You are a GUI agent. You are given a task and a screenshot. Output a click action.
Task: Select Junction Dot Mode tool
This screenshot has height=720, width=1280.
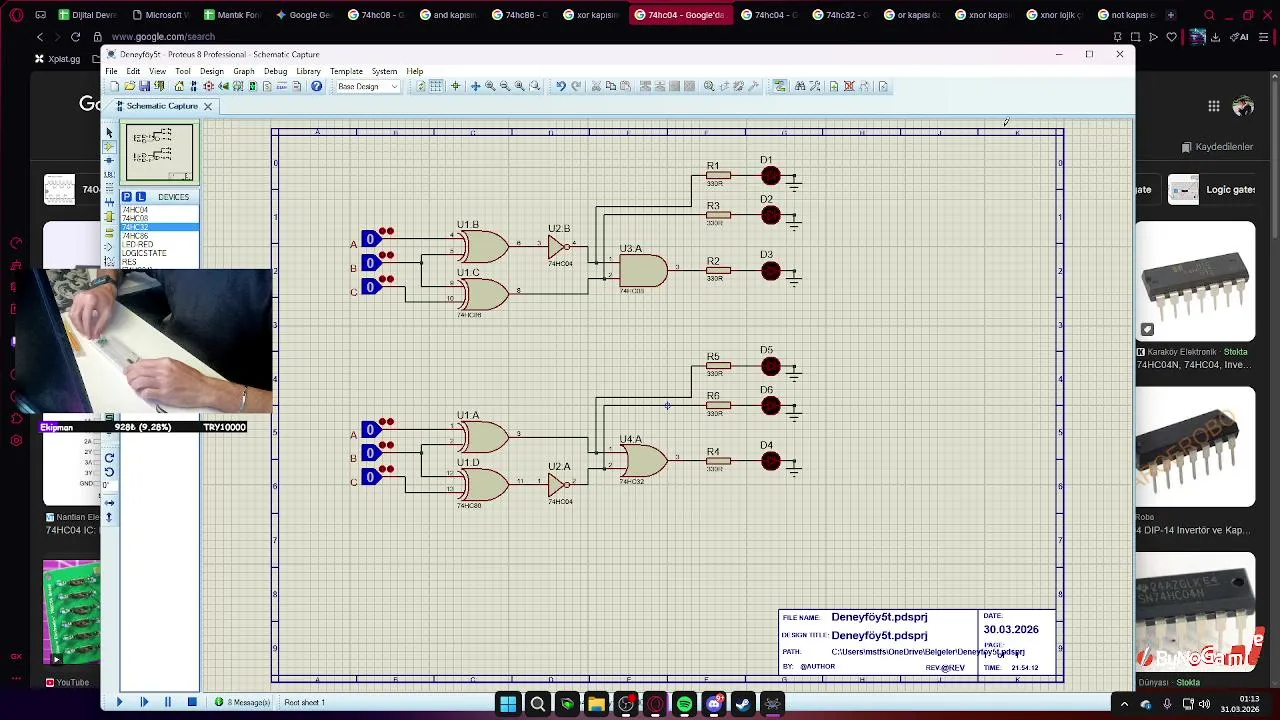109,160
